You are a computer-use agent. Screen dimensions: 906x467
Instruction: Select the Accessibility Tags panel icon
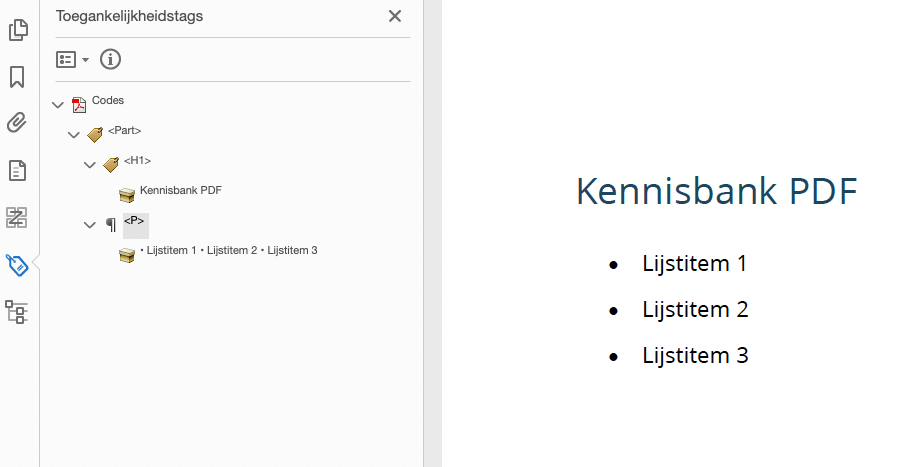[x=17, y=265]
